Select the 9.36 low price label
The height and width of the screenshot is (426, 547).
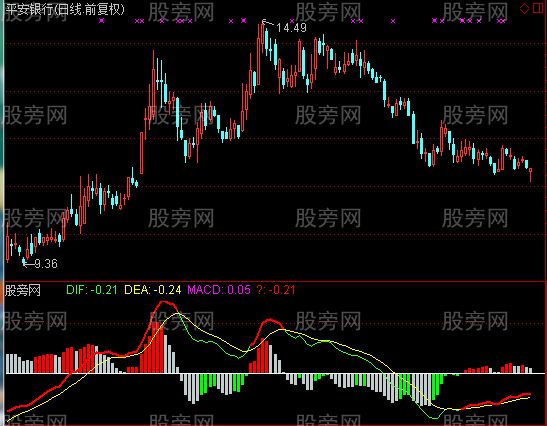pyautogui.click(x=46, y=263)
